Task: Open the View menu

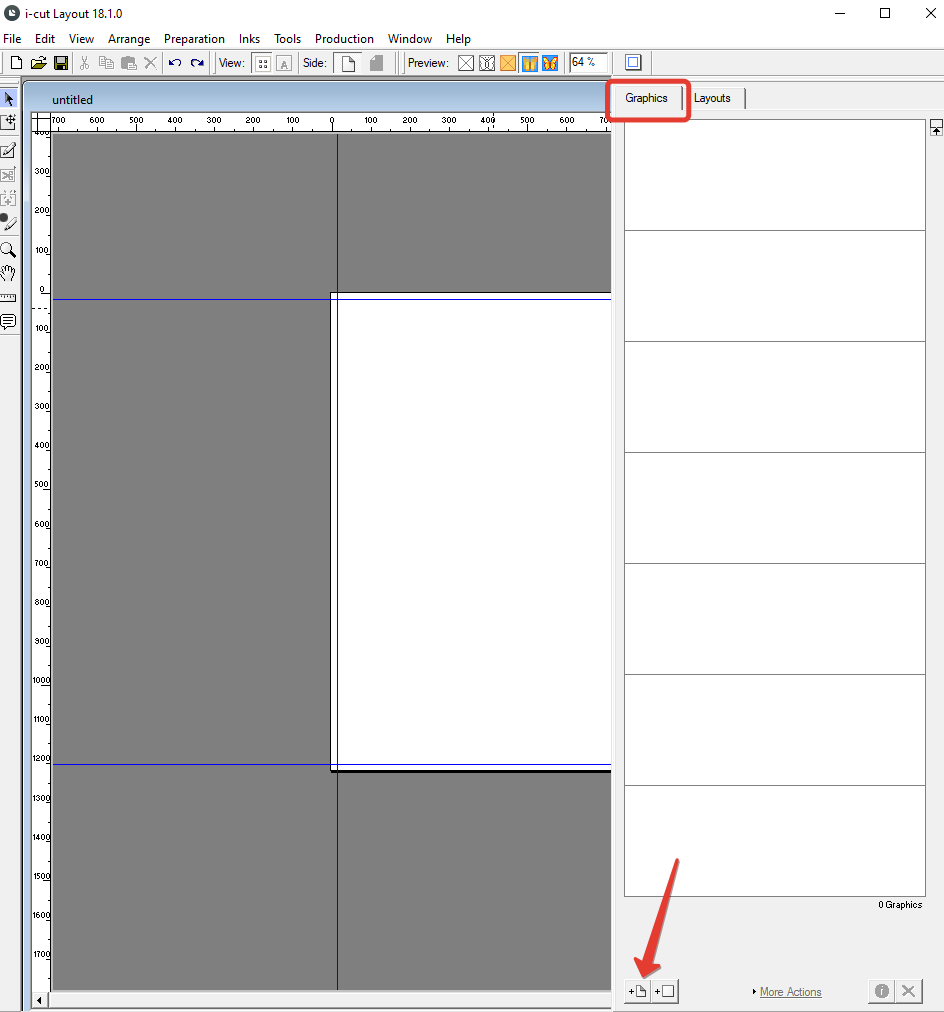Action: click(81, 39)
